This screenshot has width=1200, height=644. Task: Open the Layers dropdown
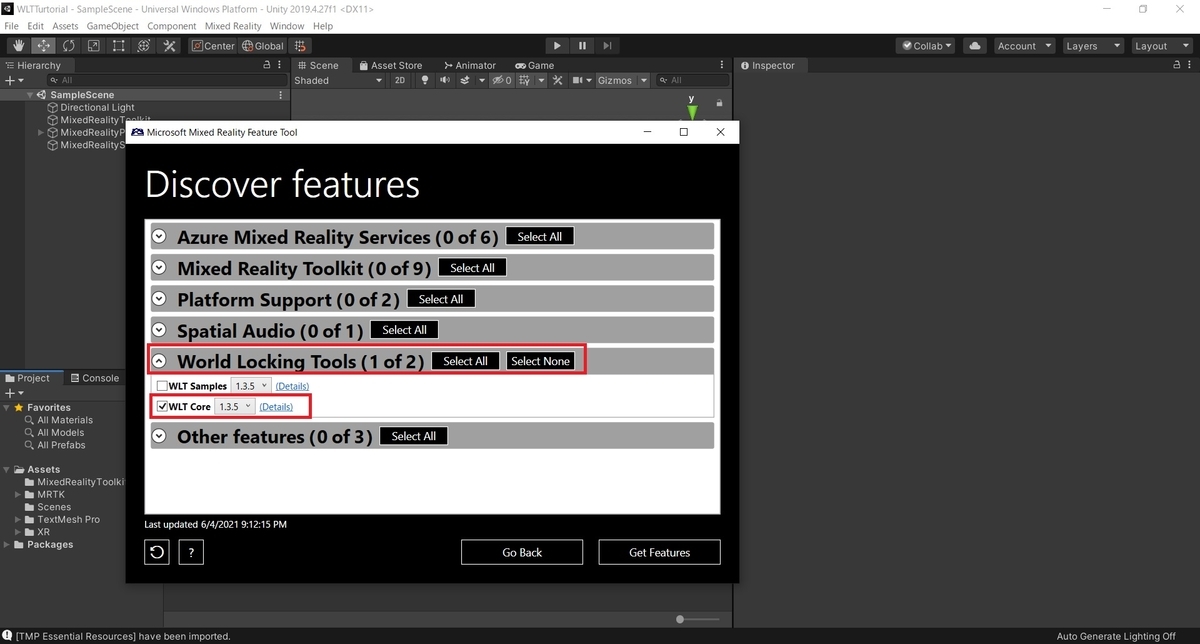point(1091,46)
